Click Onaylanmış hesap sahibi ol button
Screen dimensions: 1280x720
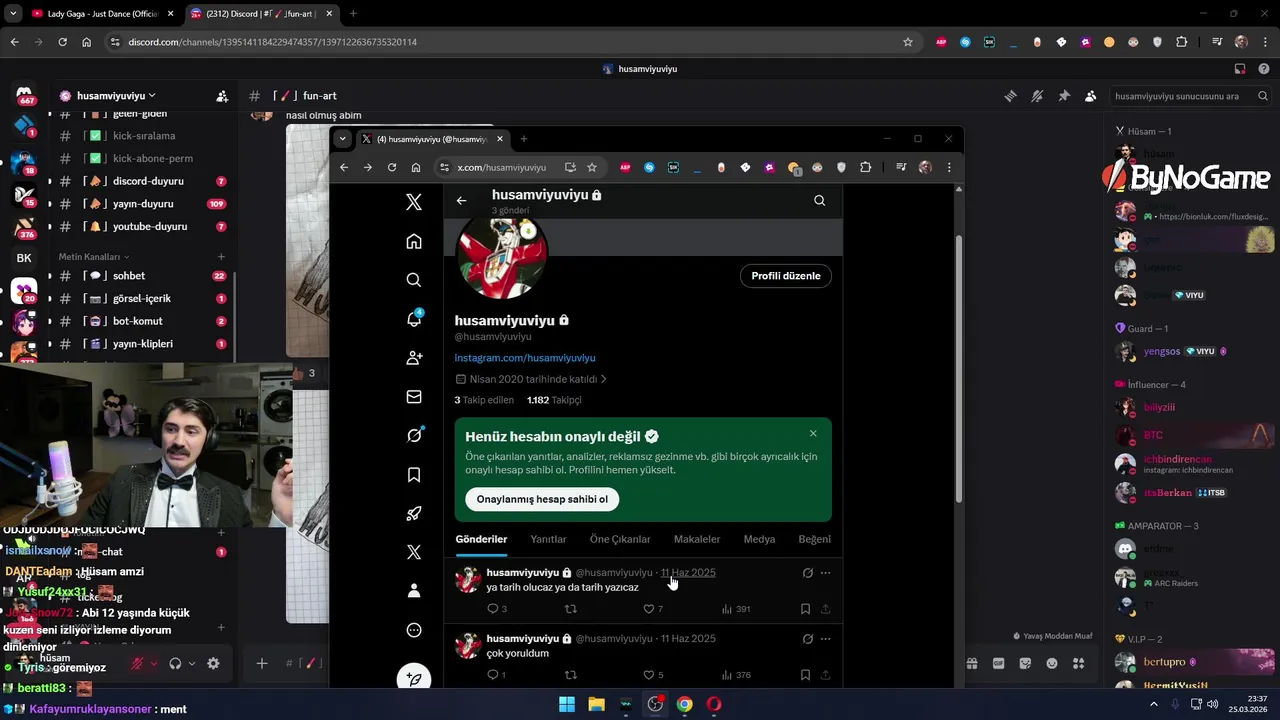[x=542, y=499]
